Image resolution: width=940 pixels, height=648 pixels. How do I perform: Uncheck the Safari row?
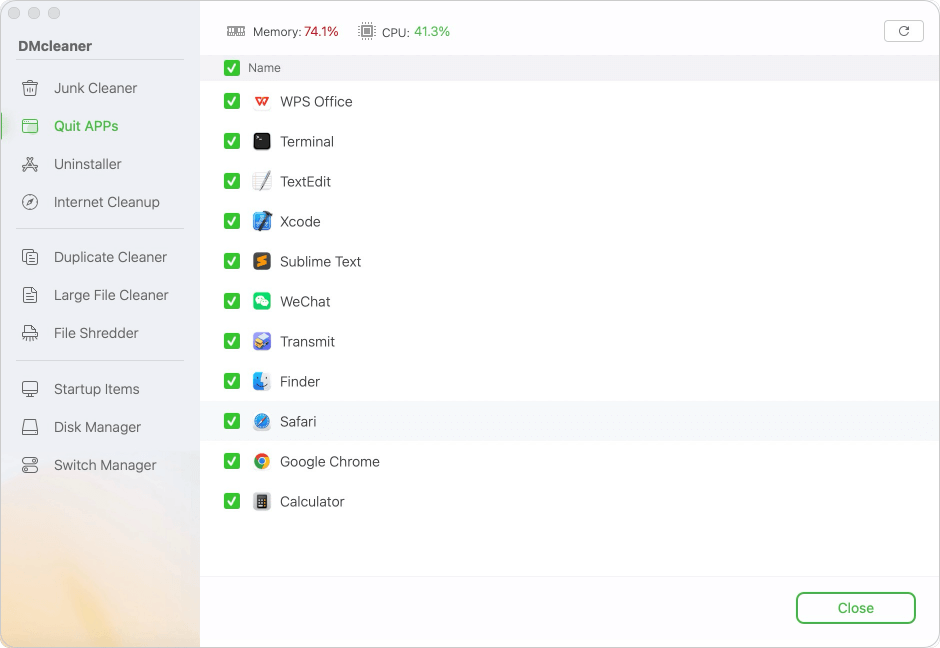point(232,421)
